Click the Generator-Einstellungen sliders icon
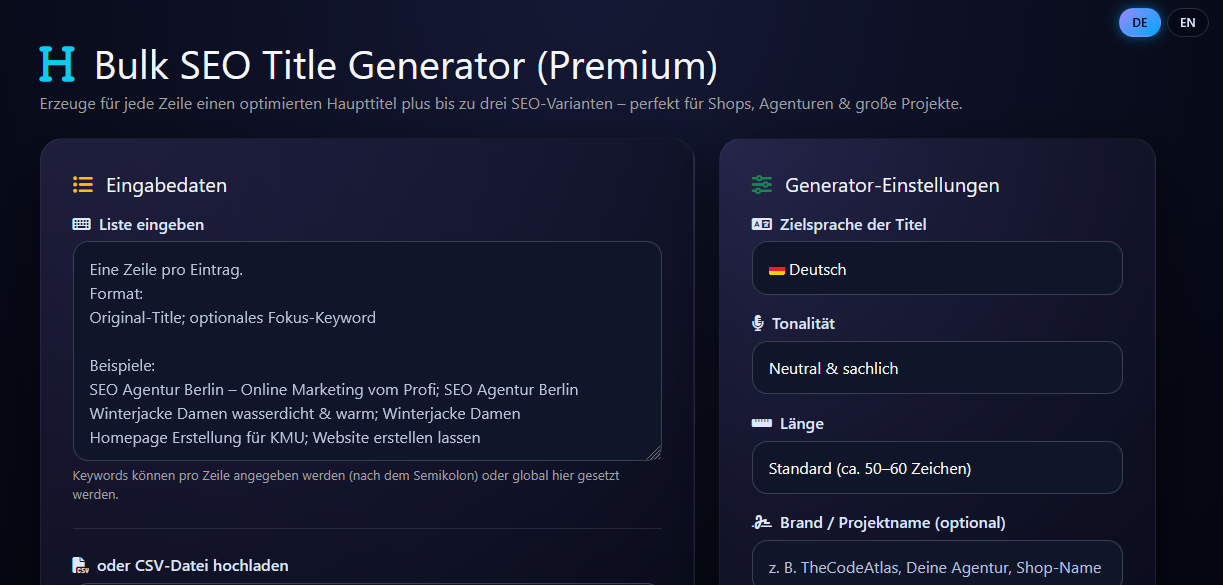 click(762, 185)
